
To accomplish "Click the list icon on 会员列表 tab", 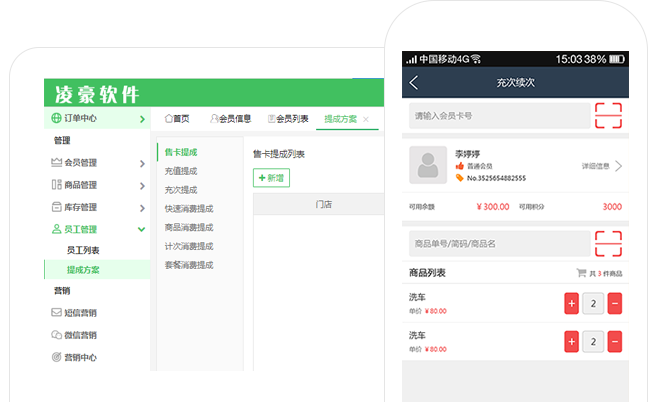I will [x=271, y=119].
